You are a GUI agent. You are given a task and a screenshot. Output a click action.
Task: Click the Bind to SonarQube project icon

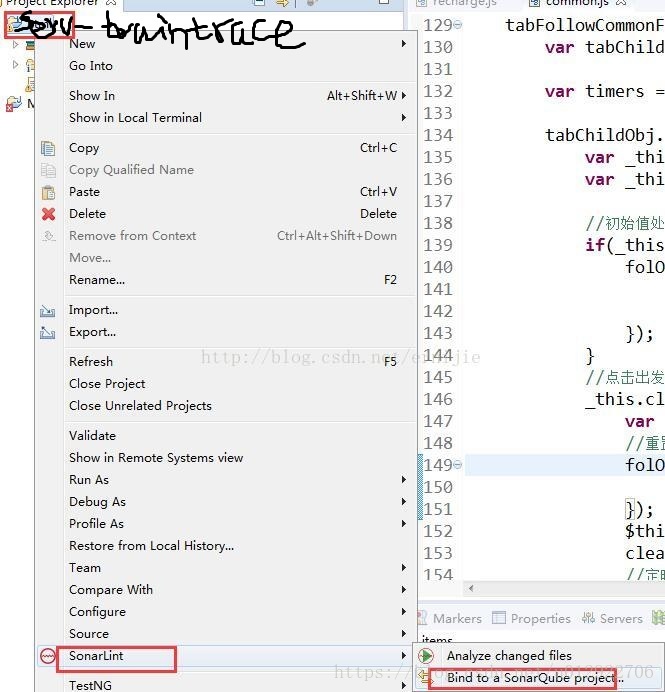pos(424,677)
